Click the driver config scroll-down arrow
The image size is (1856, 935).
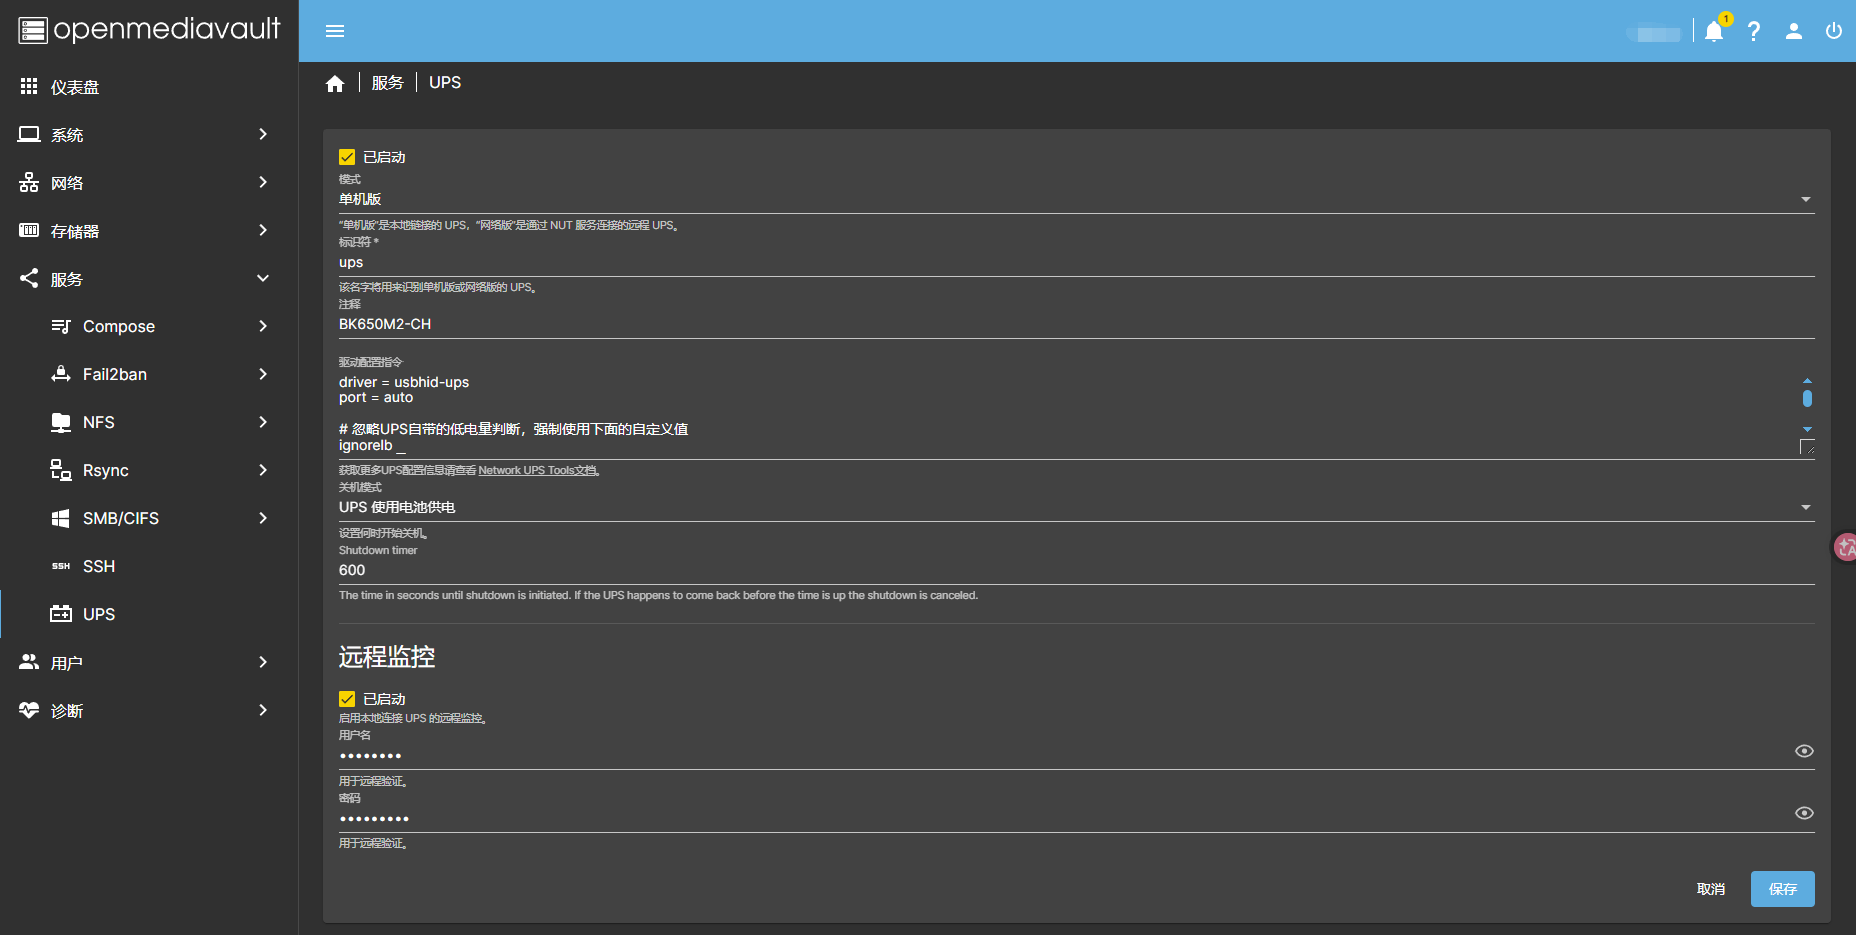click(x=1807, y=429)
